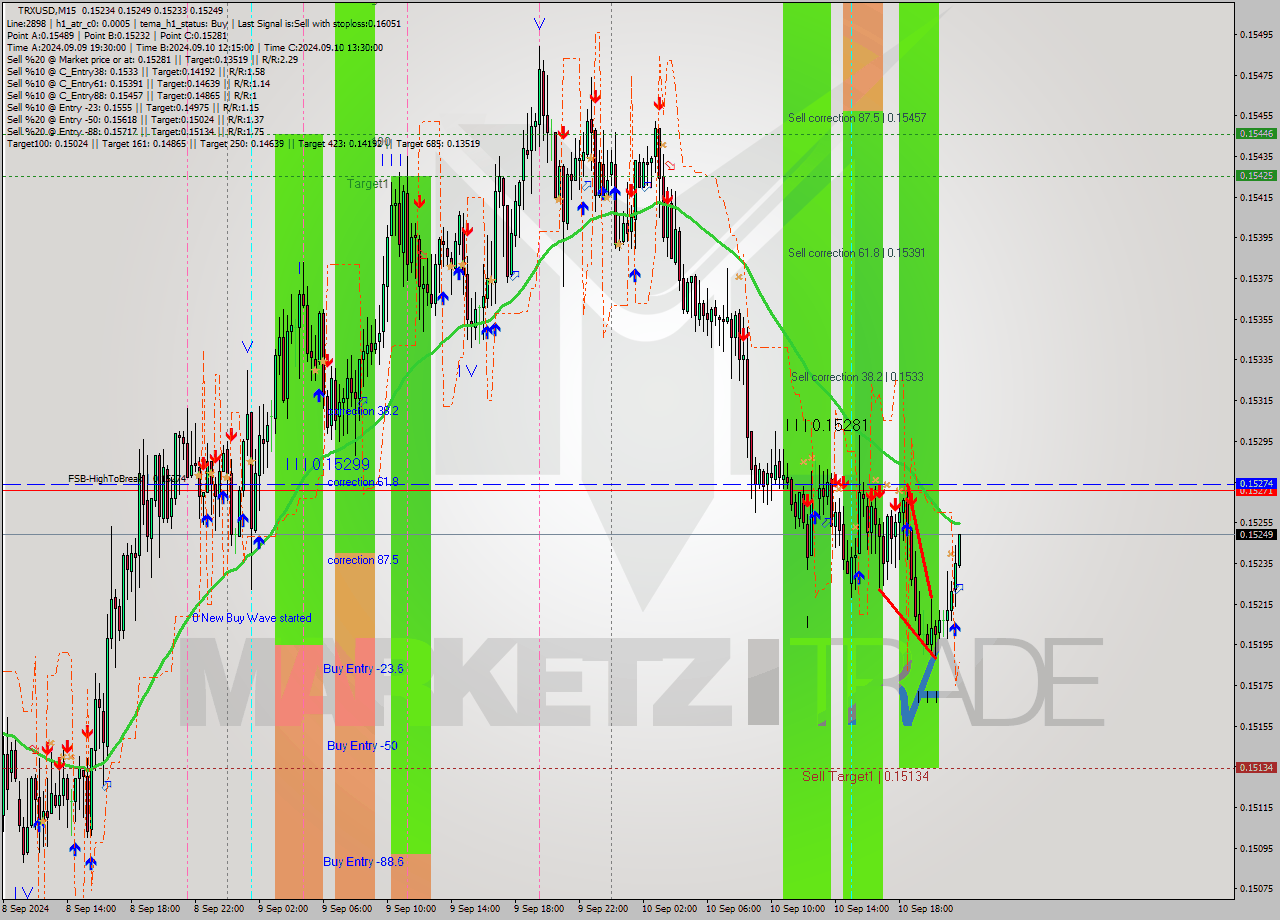Click the 'Sell %10 @ Entry -23: 0.1555' line

[x=132, y=107]
